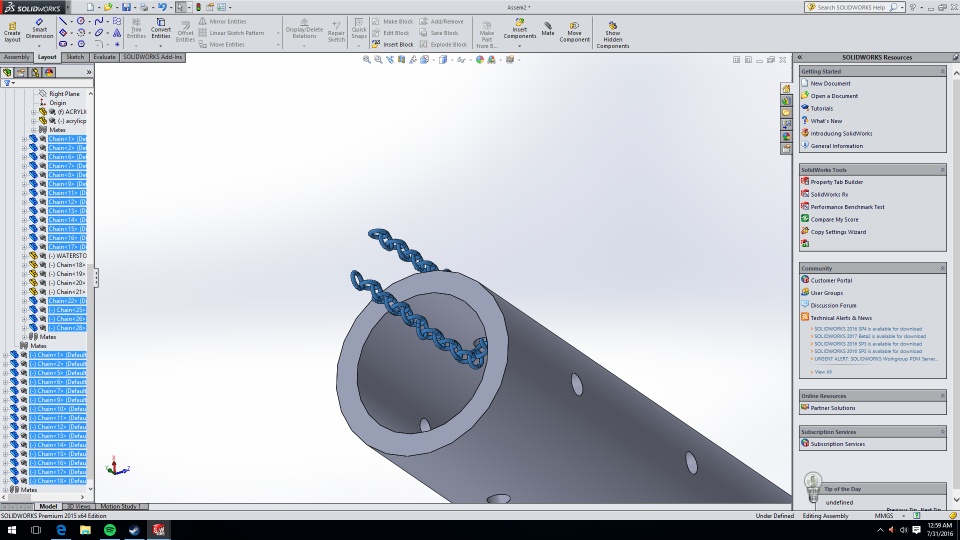Click Convert Entities tool
This screenshot has height=540, width=960.
click(x=161, y=29)
